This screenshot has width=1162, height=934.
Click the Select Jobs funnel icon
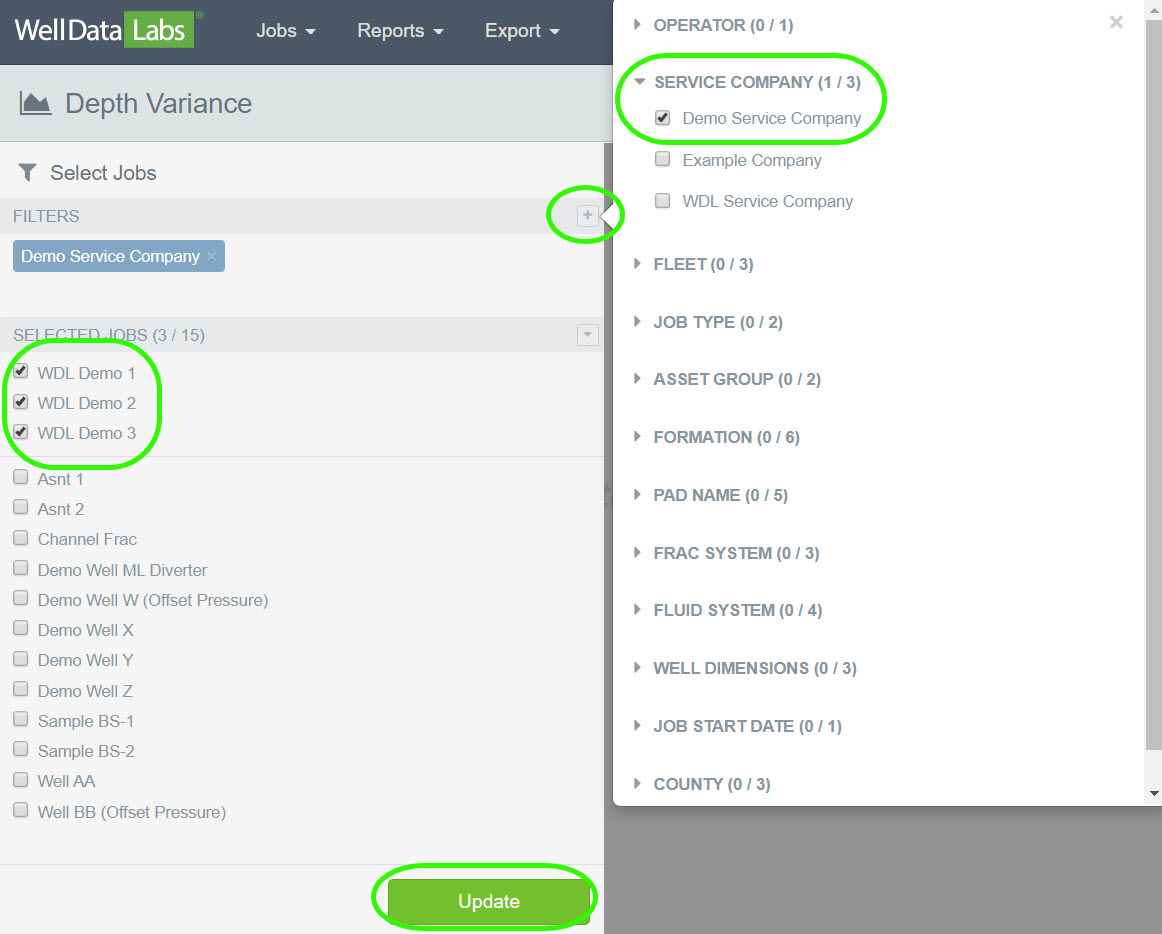click(x=27, y=173)
